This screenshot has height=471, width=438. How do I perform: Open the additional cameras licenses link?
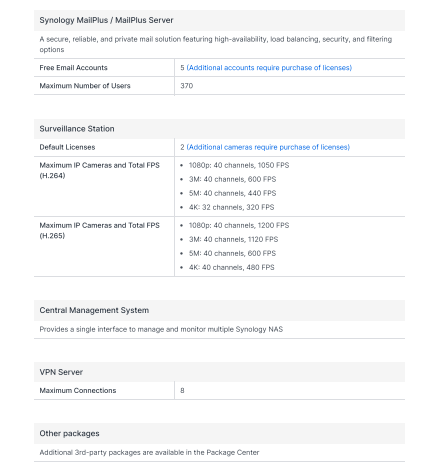(x=268, y=147)
